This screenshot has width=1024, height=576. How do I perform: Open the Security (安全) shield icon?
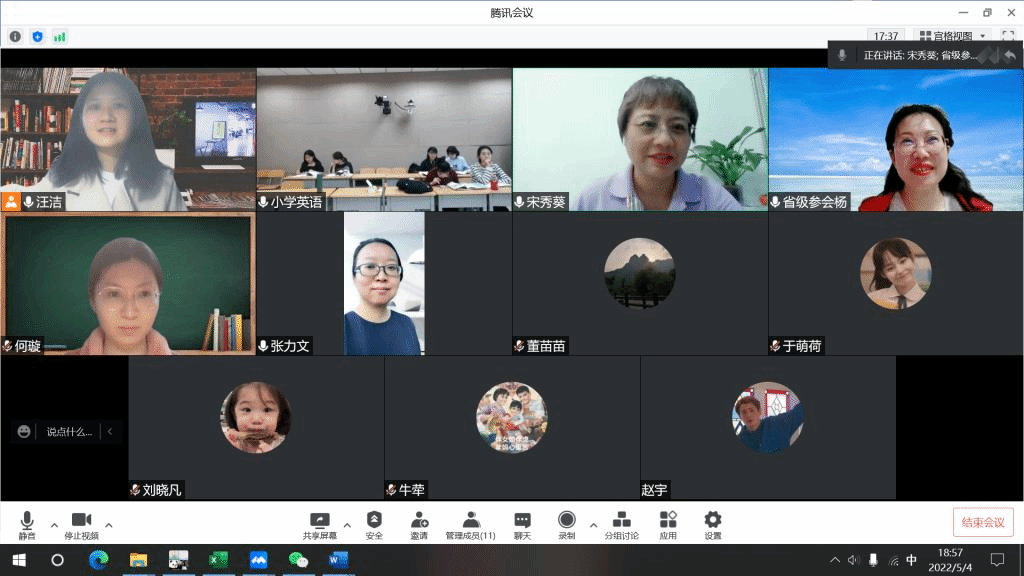pos(374,521)
